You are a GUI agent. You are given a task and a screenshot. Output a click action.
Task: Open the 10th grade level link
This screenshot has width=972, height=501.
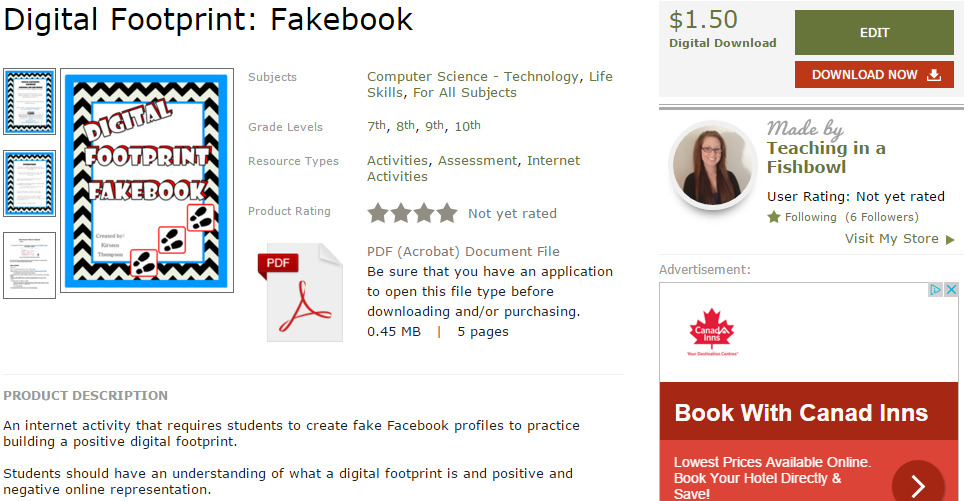pyautogui.click(x=467, y=126)
